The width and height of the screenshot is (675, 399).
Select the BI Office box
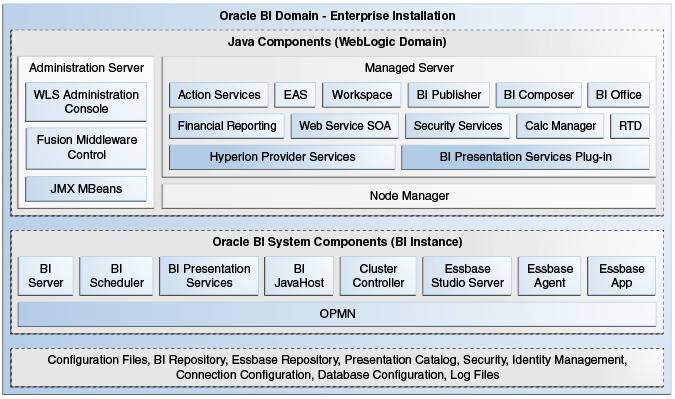point(619,95)
